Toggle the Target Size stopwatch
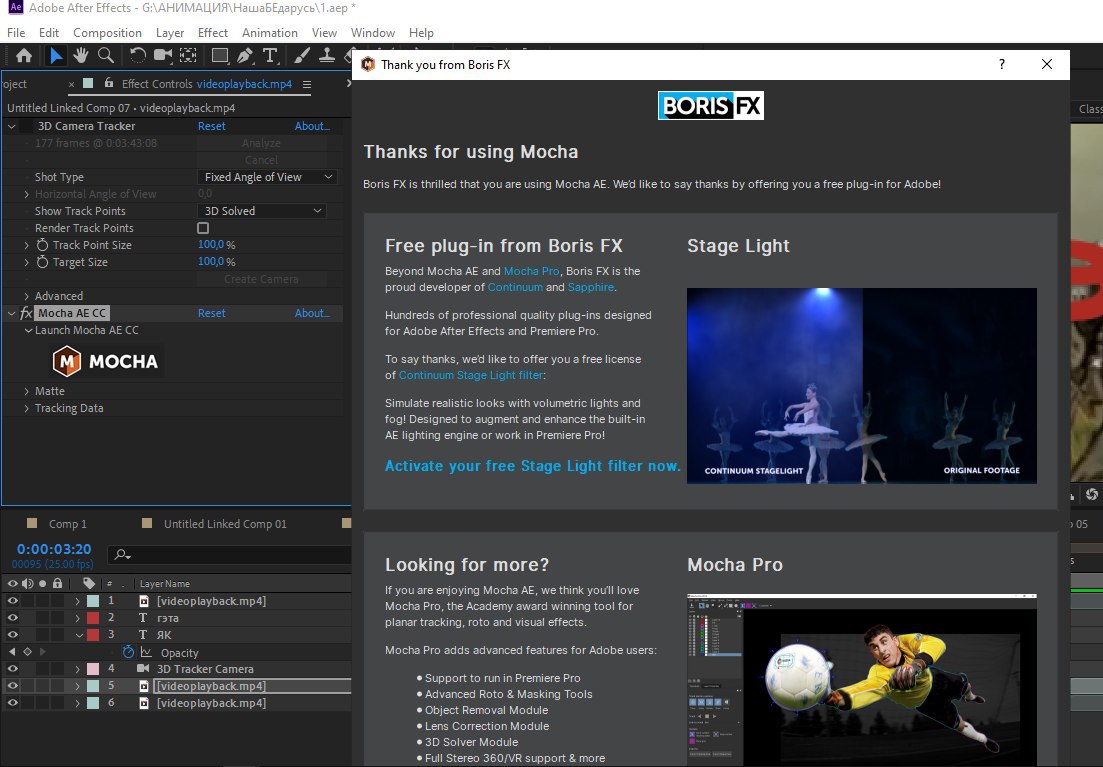This screenshot has width=1103, height=767. tap(42, 262)
